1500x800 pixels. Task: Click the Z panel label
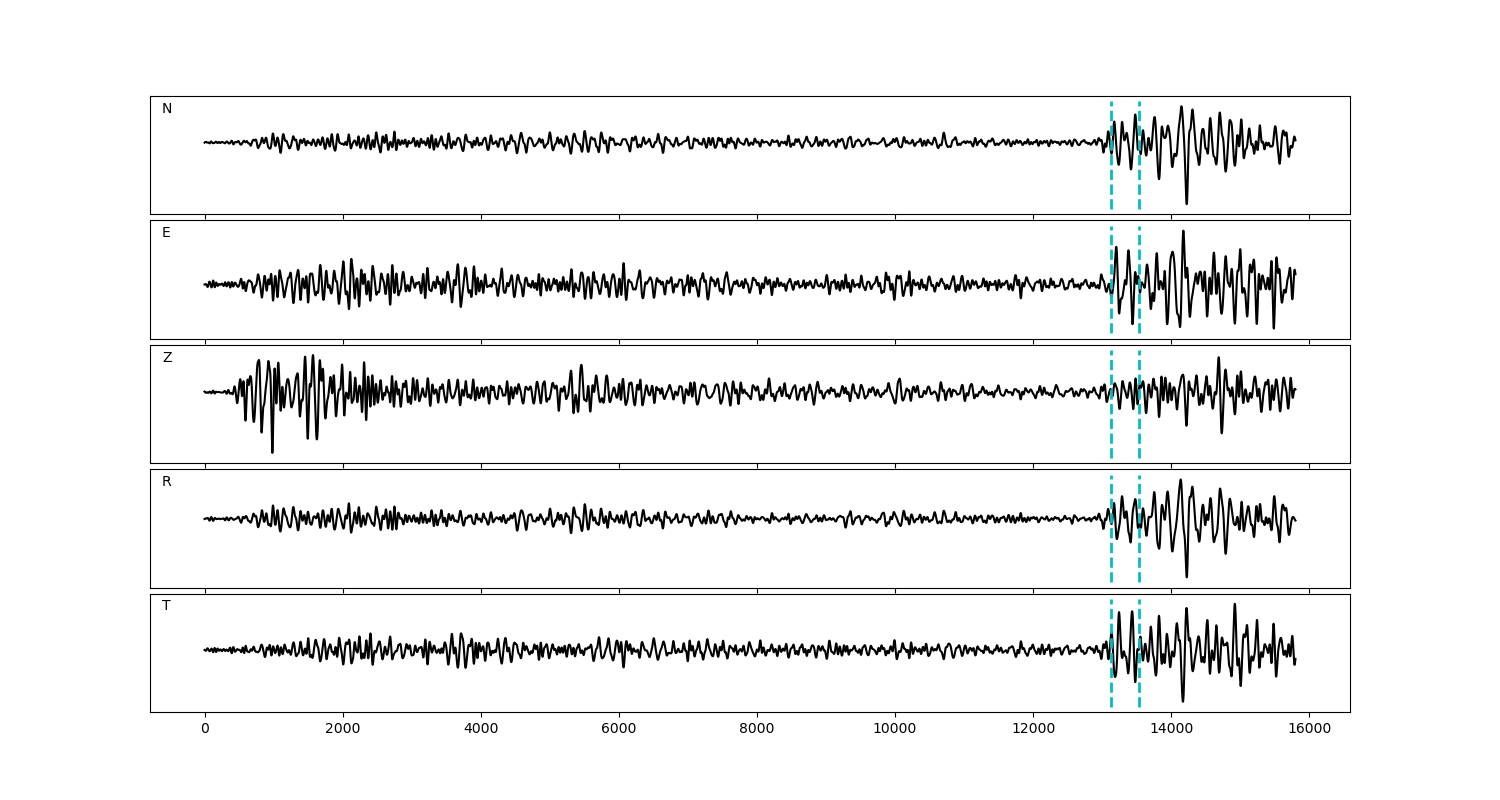click(167, 358)
